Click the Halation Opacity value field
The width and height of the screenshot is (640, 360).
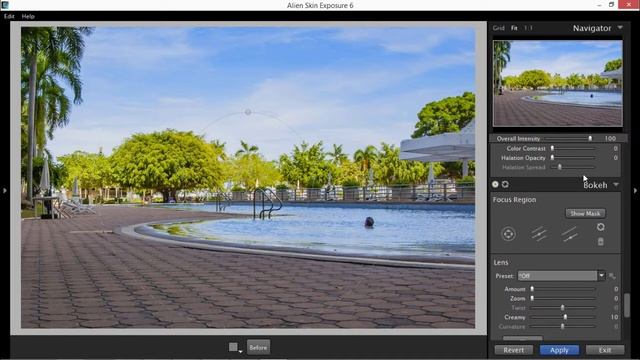click(x=615, y=158)
